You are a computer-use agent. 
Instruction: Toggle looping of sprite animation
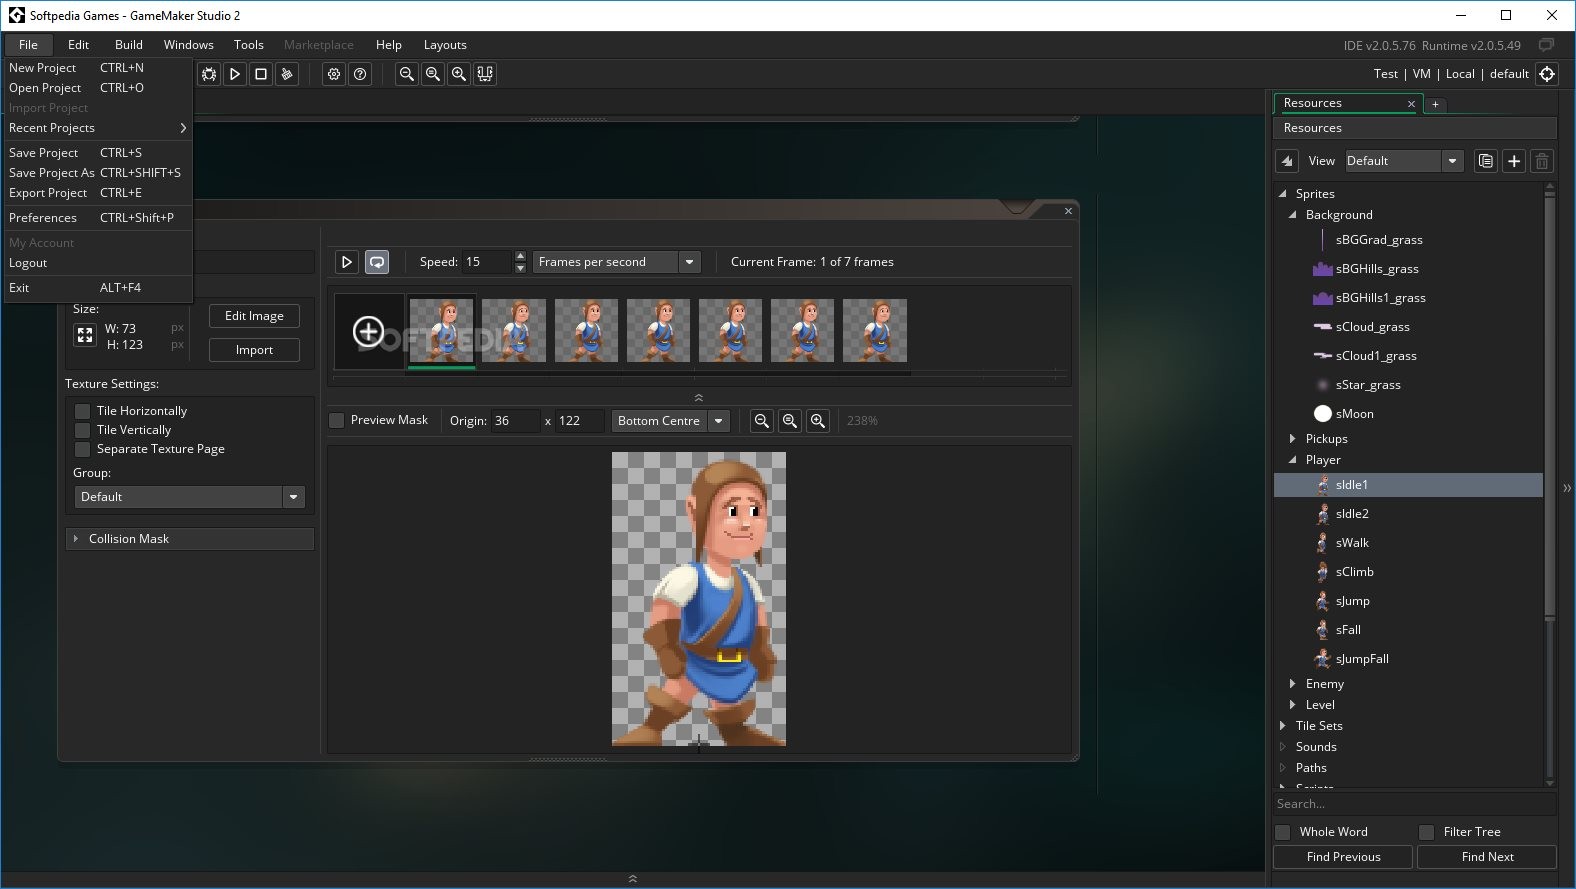coord(377,262)
